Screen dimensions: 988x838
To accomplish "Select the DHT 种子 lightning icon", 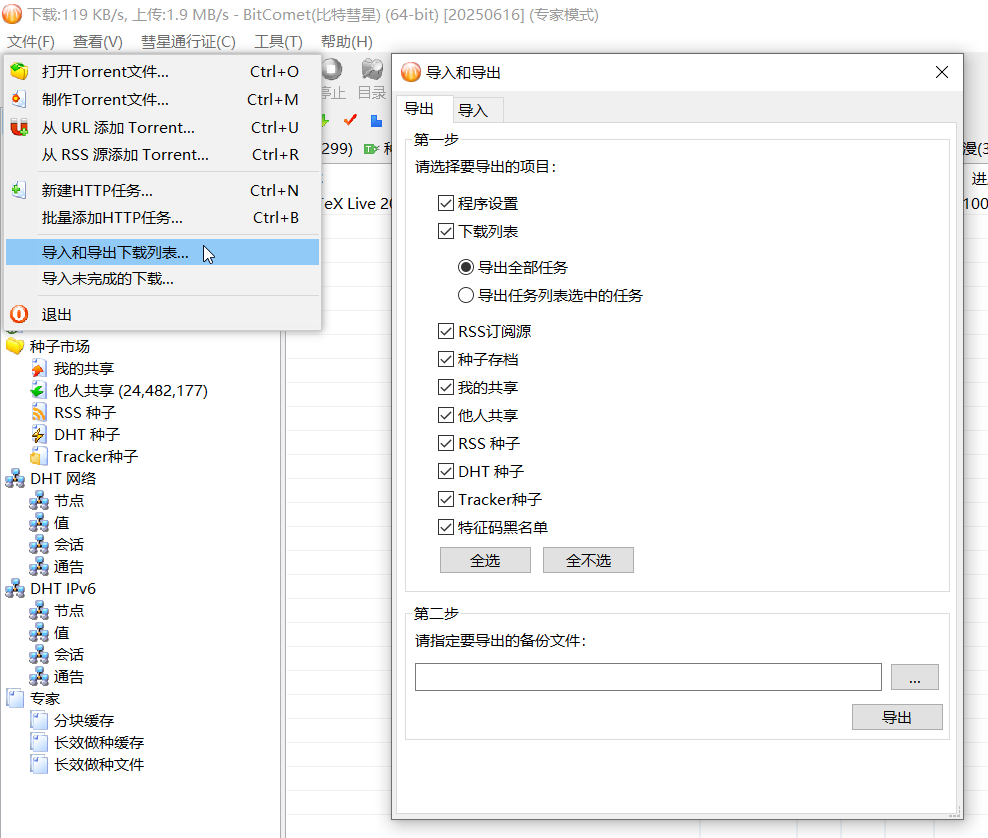I will pyautogui.click(x=39, y=434).
